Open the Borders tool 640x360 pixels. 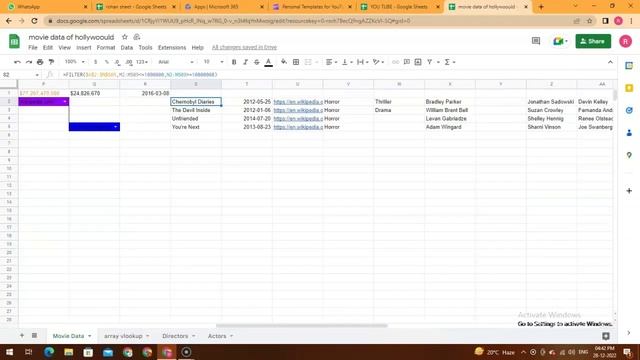click(296, 62)
